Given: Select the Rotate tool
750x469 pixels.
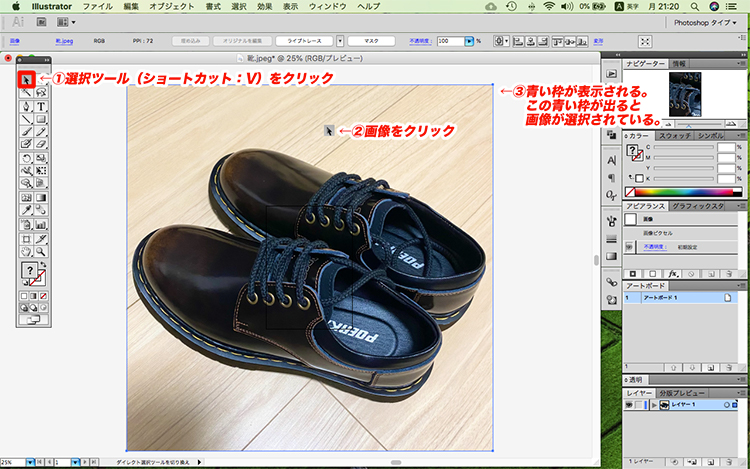Looking at the screenshot, I should point(26,158).
